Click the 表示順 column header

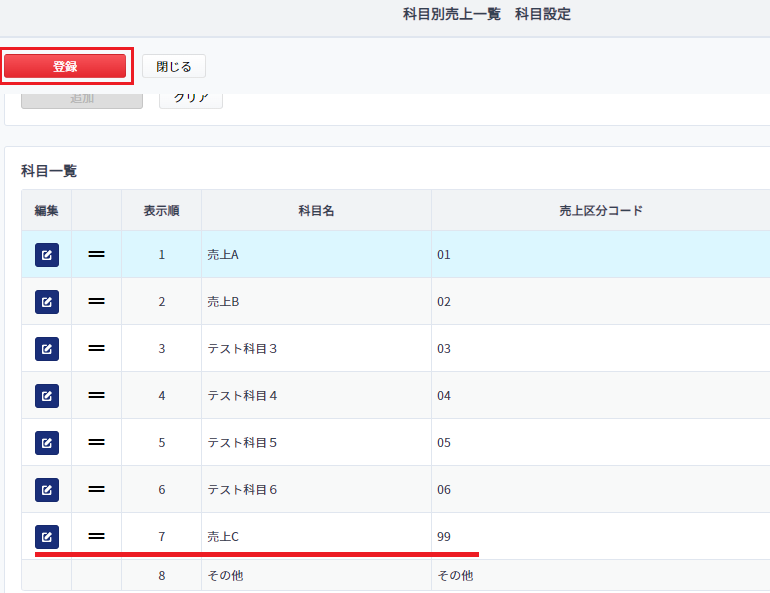(162, 211)
